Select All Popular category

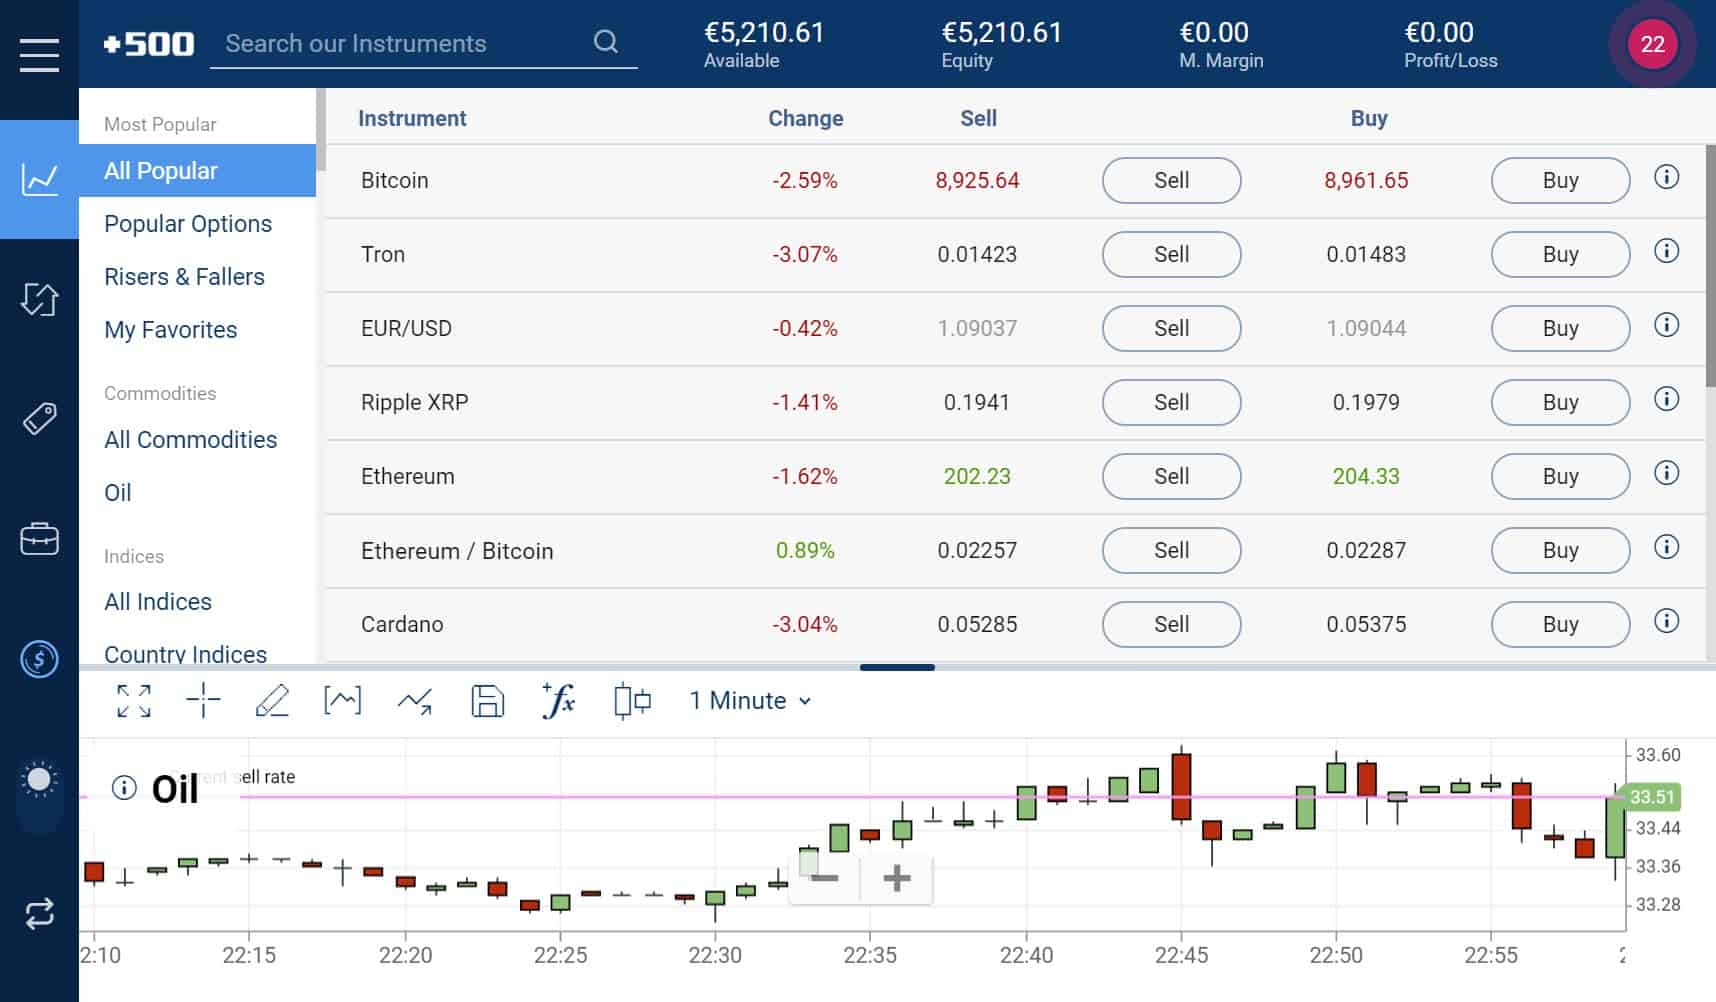197,171
